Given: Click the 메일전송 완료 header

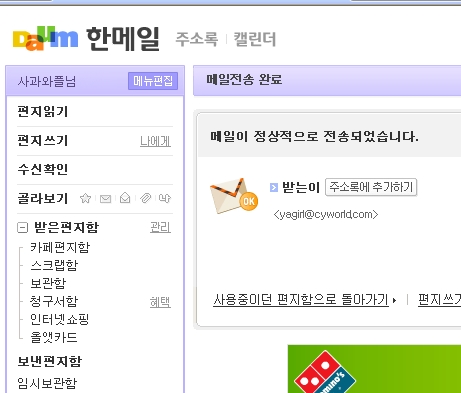Looking at the screenshot, I should [x=244, y=80].
